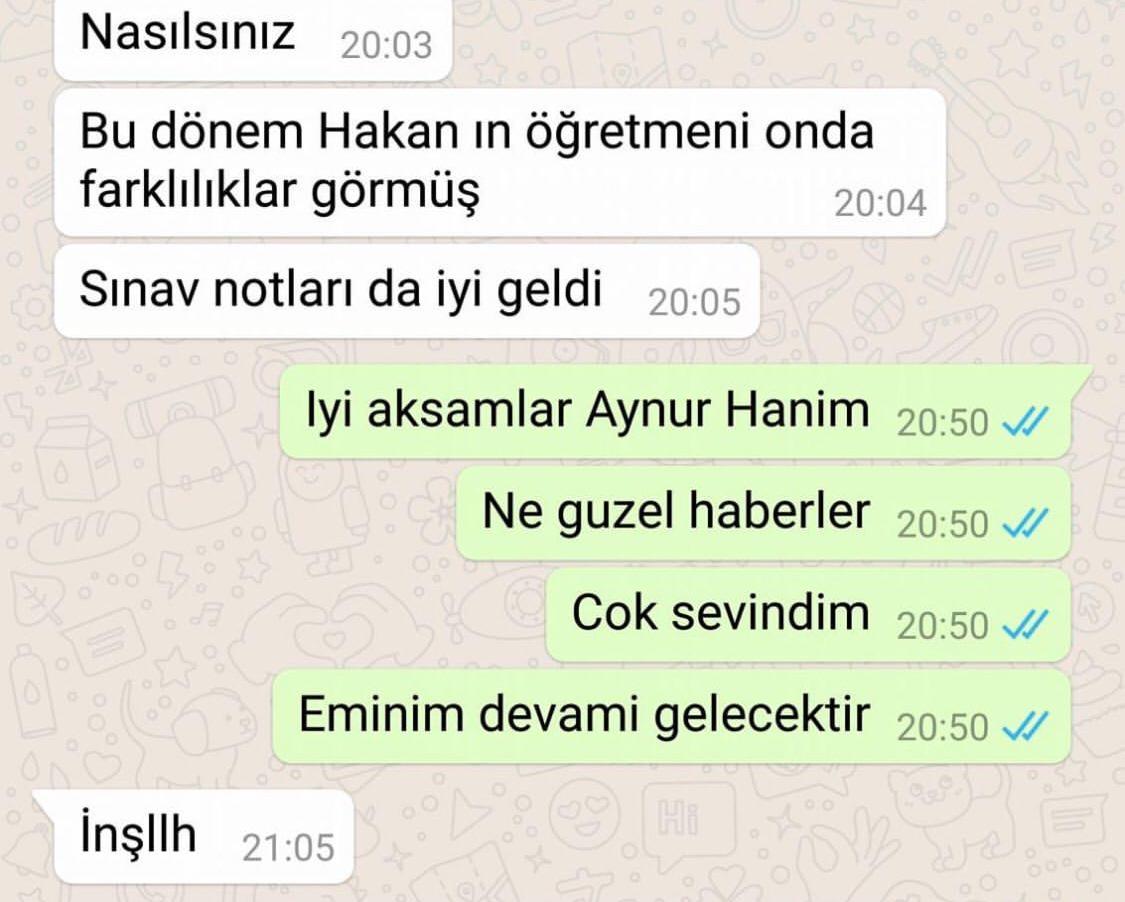Tap the double-check icon on 'Ne guzel haberler'
The image size is (1125, 902).
1025,522
